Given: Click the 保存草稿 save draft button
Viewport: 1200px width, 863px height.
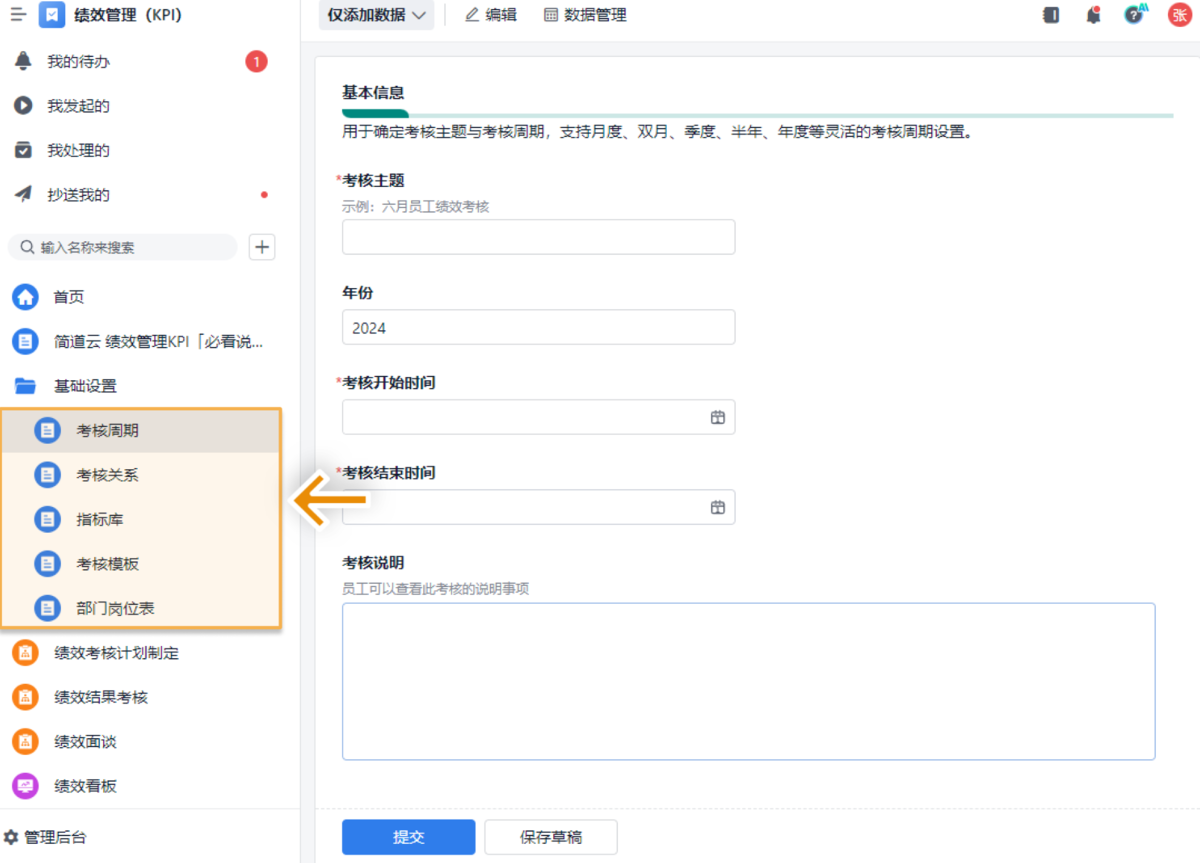Looking at the screenshot, I should coord(550,837).
